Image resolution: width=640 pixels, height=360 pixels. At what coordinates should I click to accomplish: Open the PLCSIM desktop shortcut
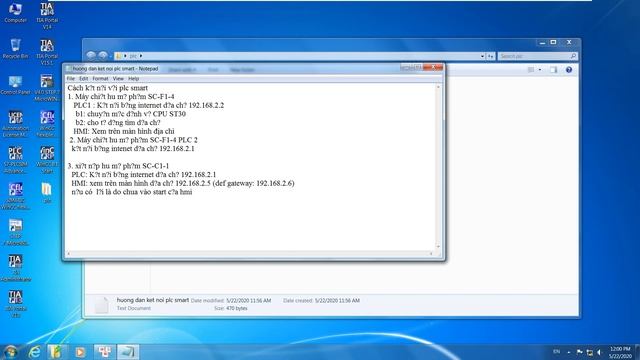(15, 160)
